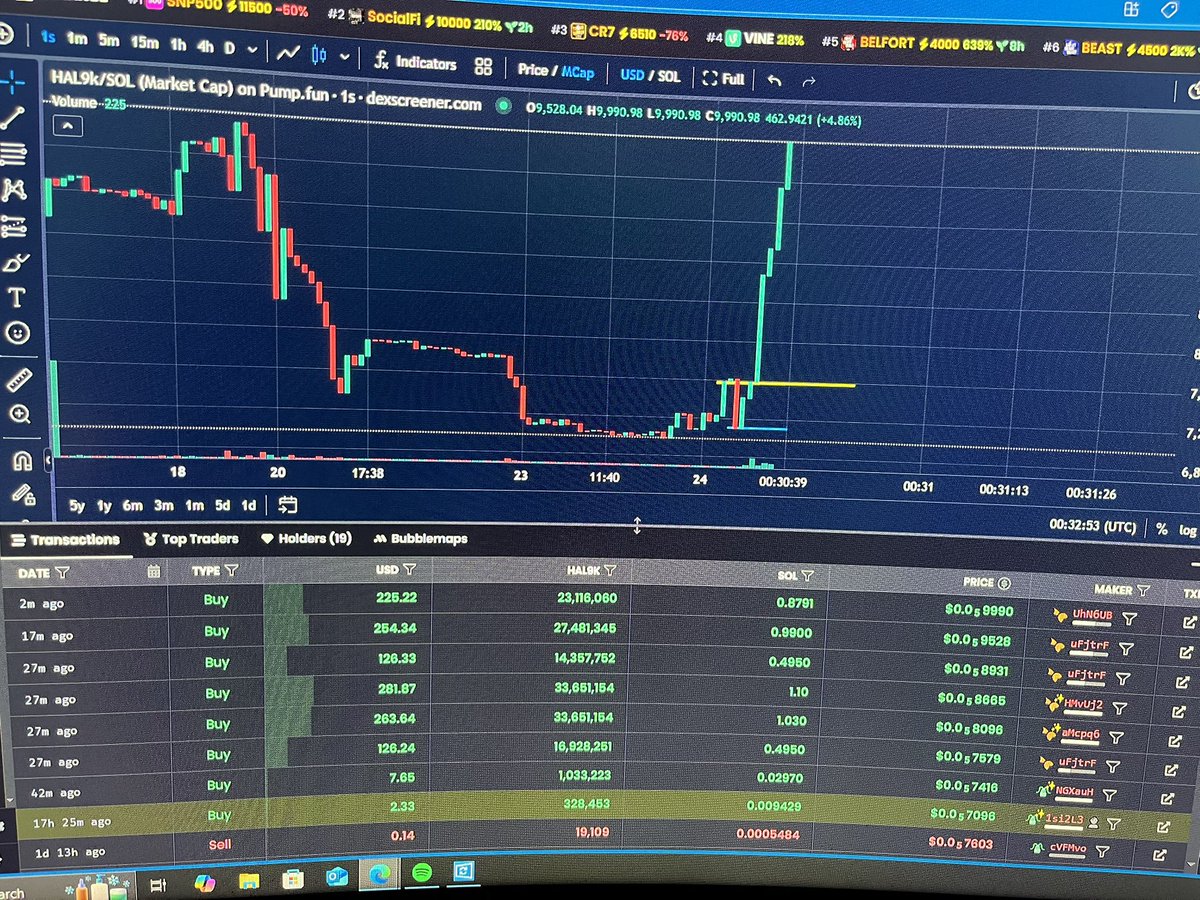
Task: Filter by MAKER column header
Action: [1142, 591]
